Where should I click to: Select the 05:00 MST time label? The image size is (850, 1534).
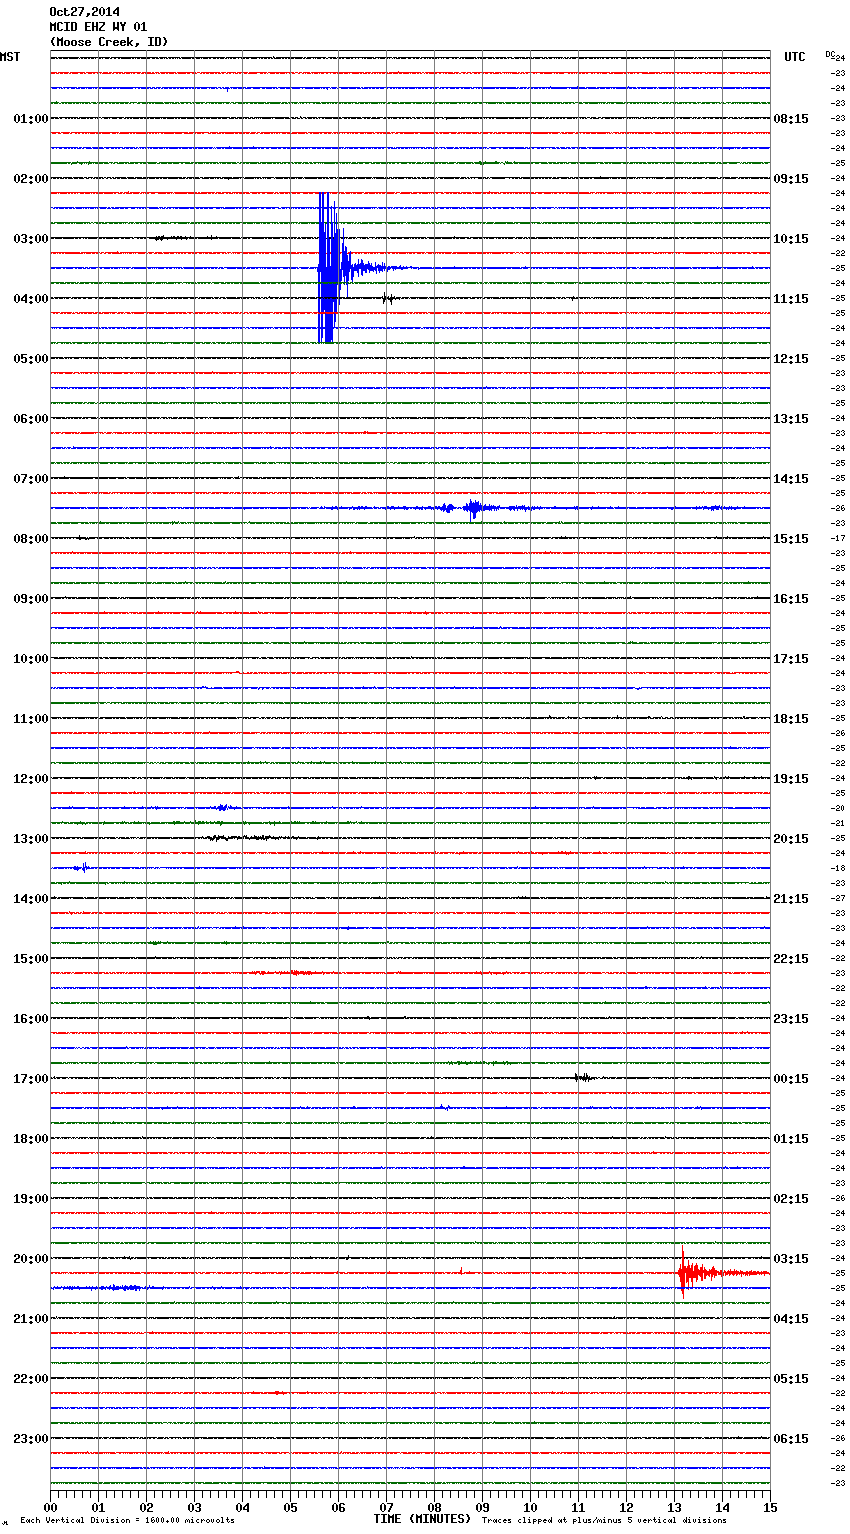pyautogui.click(x=30, y=359)
